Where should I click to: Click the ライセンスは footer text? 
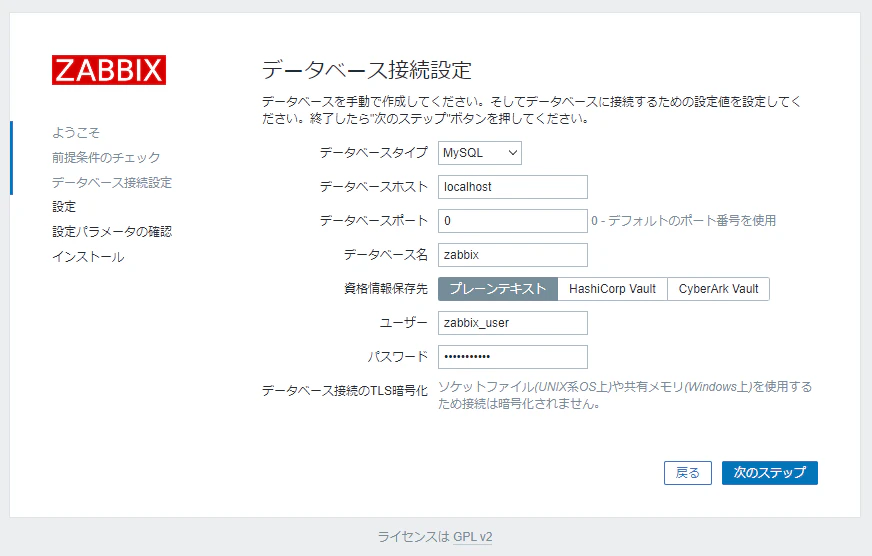(414, 537)
